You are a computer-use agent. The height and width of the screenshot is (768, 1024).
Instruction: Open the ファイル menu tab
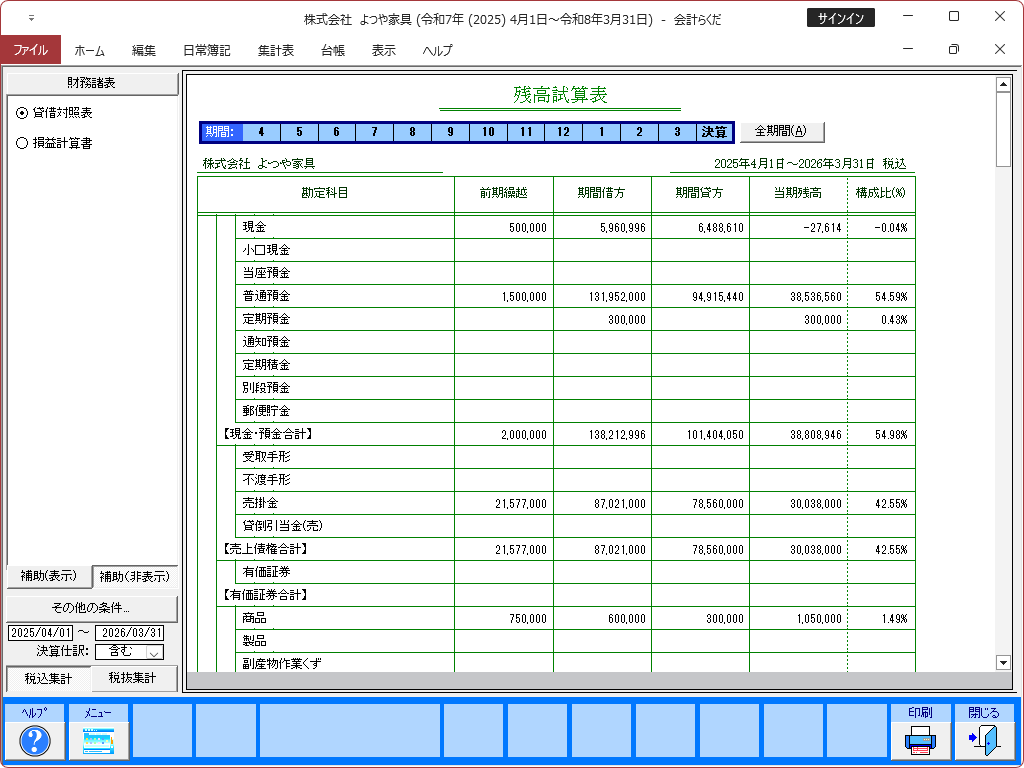tap(30, 50)
